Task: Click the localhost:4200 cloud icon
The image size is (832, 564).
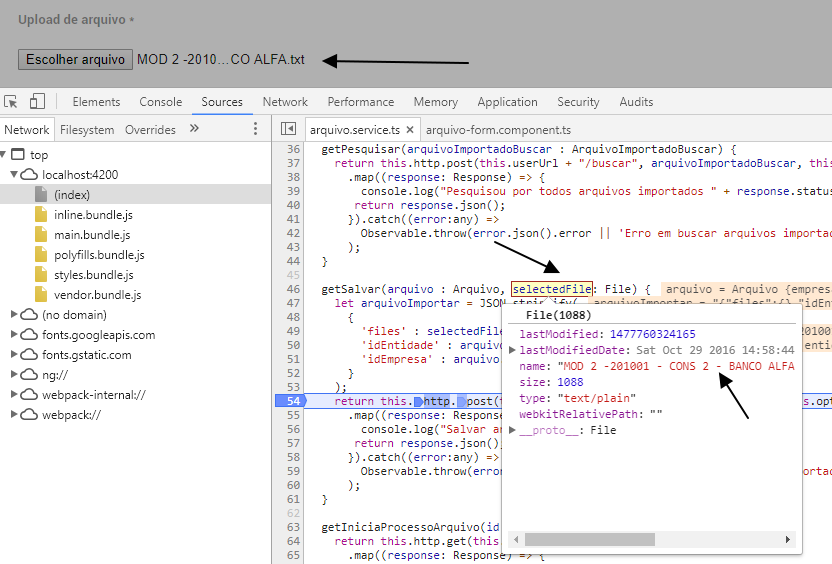Action: 29,174
